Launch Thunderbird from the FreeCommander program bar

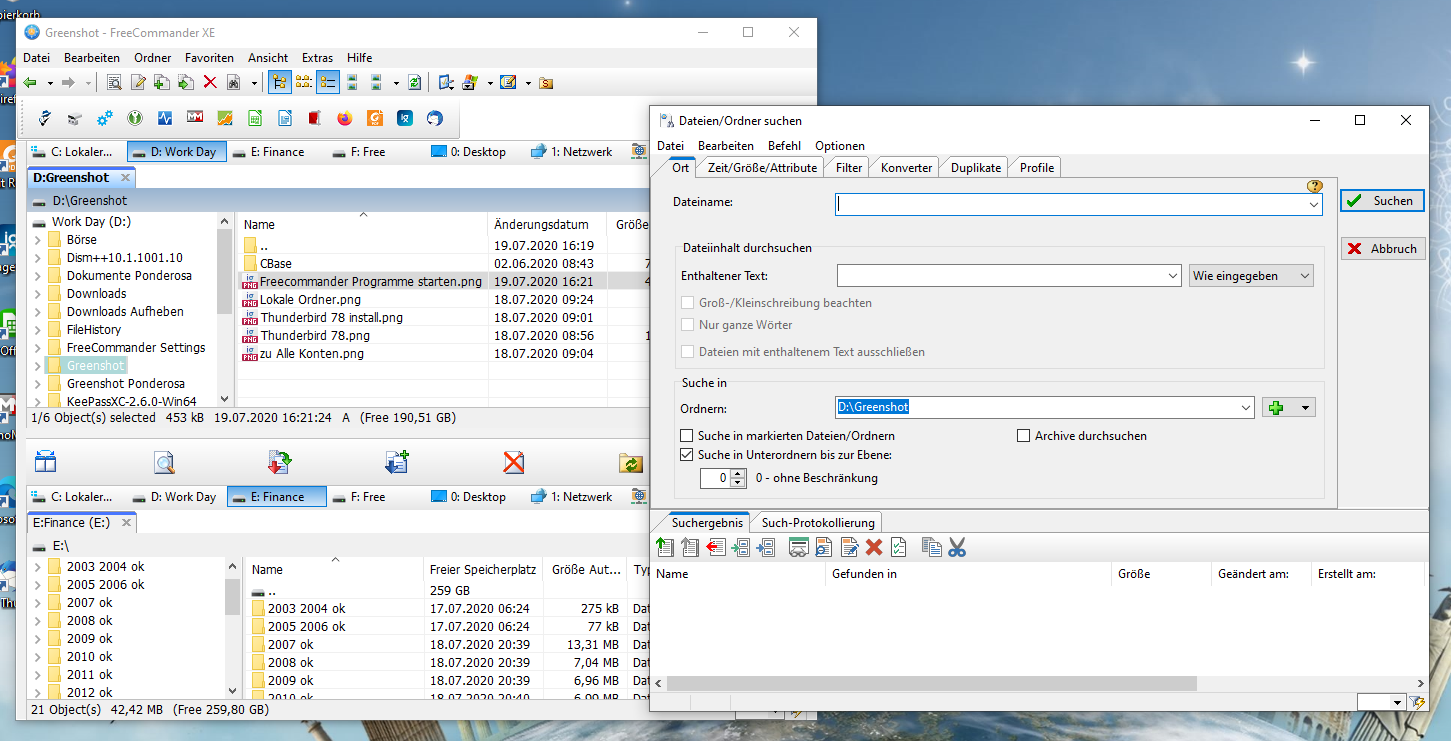coord(435,118)
